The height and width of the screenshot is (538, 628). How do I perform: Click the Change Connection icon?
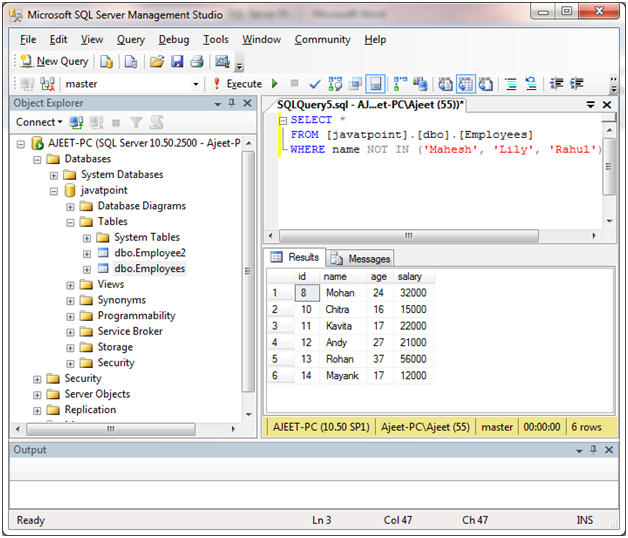[47, 84]
